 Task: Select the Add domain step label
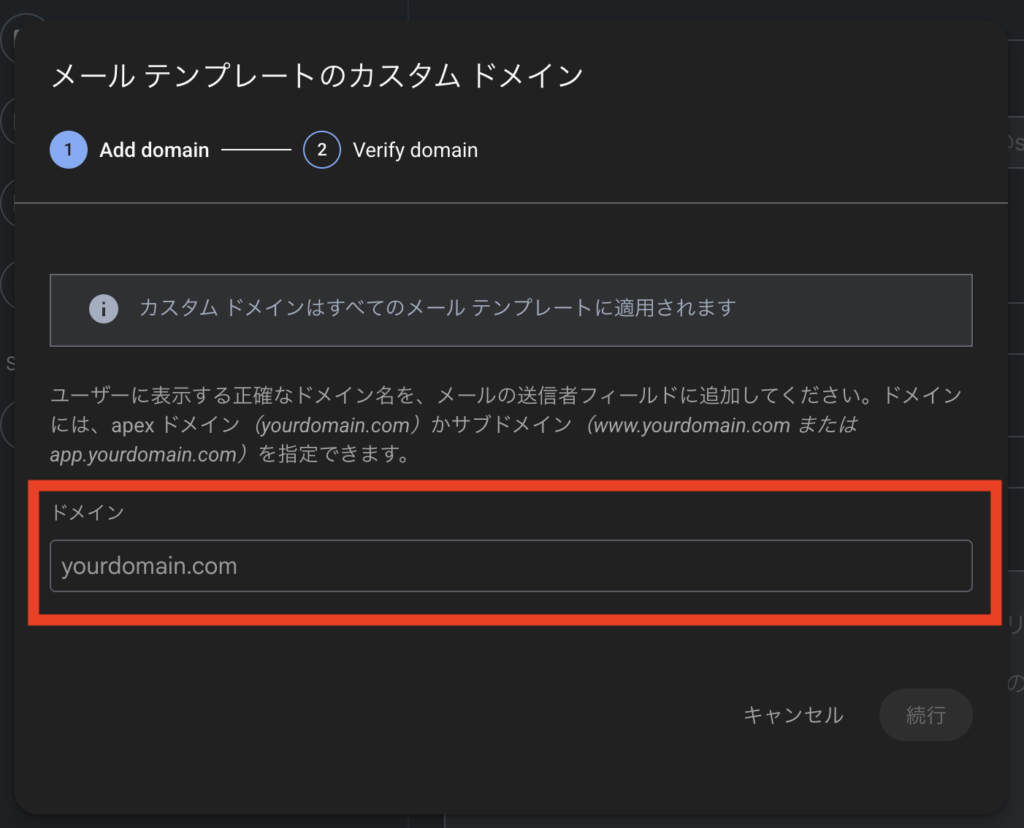pos(154,150)
